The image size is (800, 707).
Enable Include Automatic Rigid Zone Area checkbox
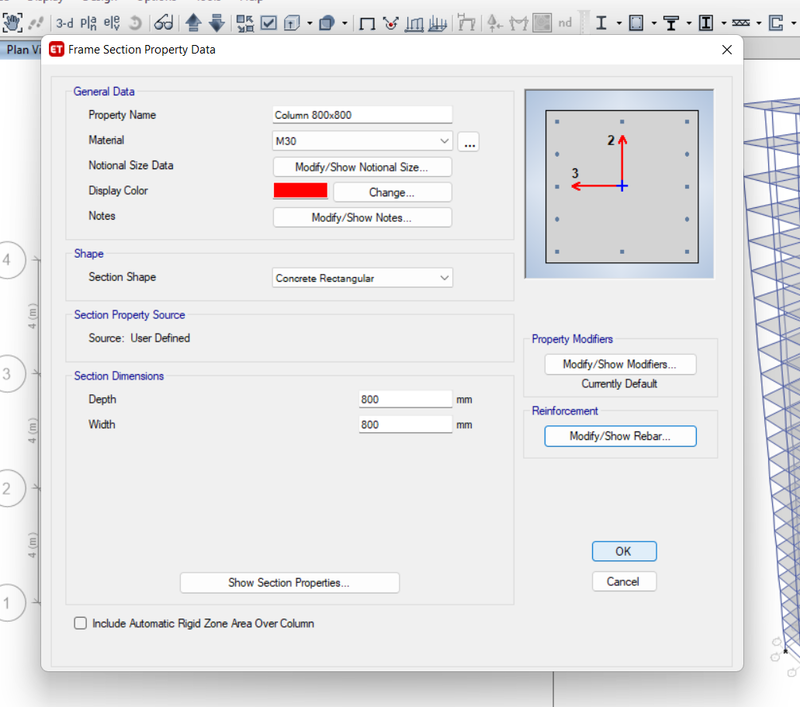(80, 623)
